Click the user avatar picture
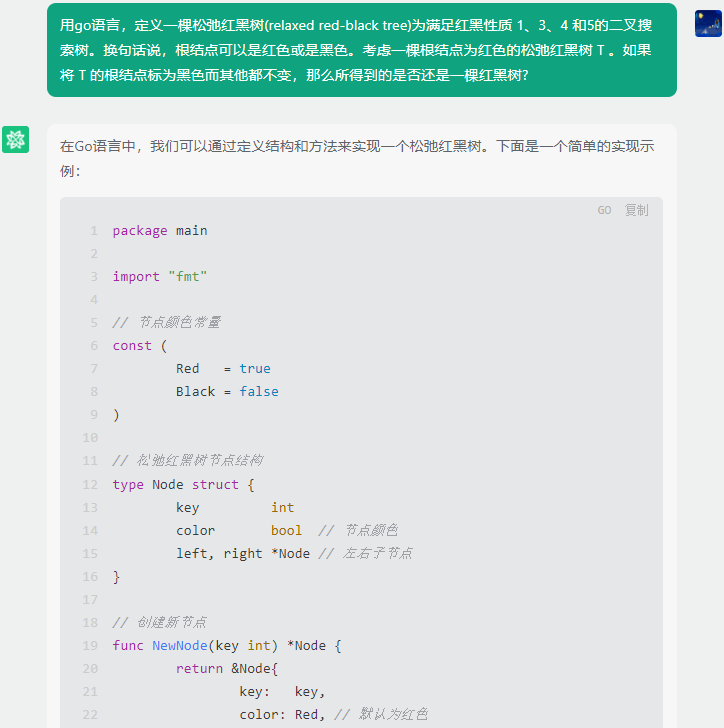Viewport: 724px width, 728px height. point(708,24)
